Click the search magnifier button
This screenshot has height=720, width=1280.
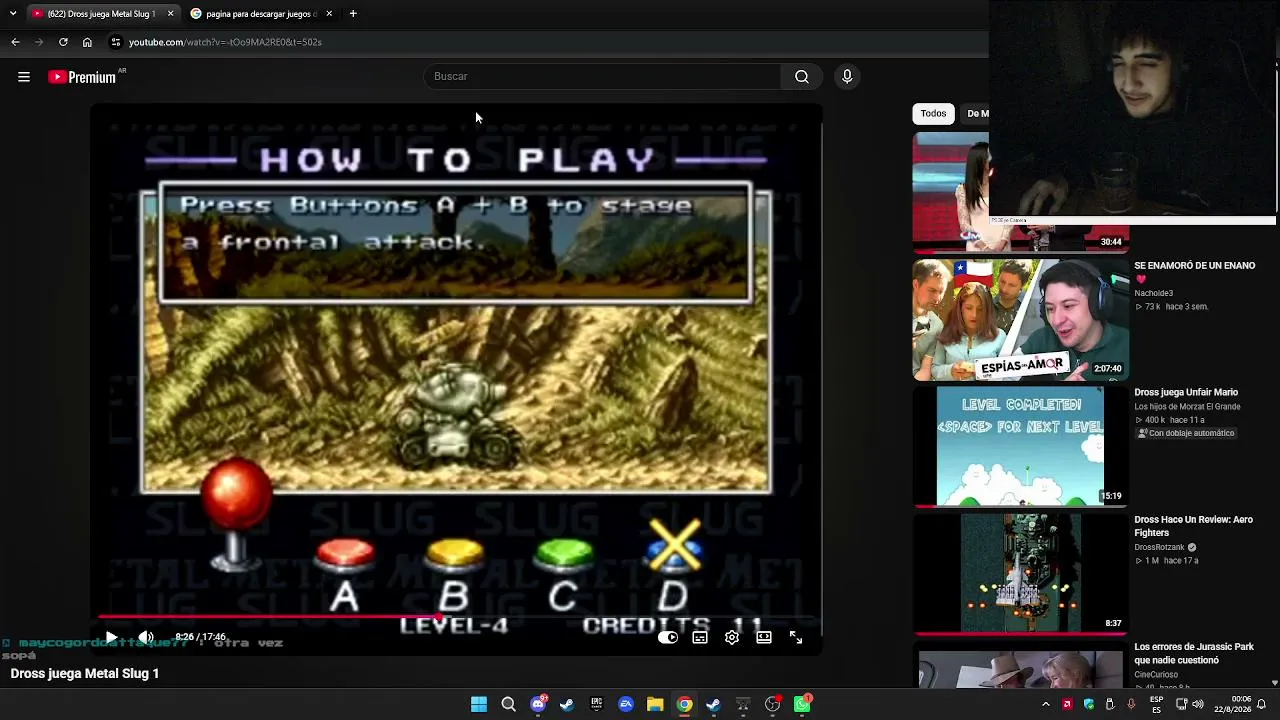[802, 77]
